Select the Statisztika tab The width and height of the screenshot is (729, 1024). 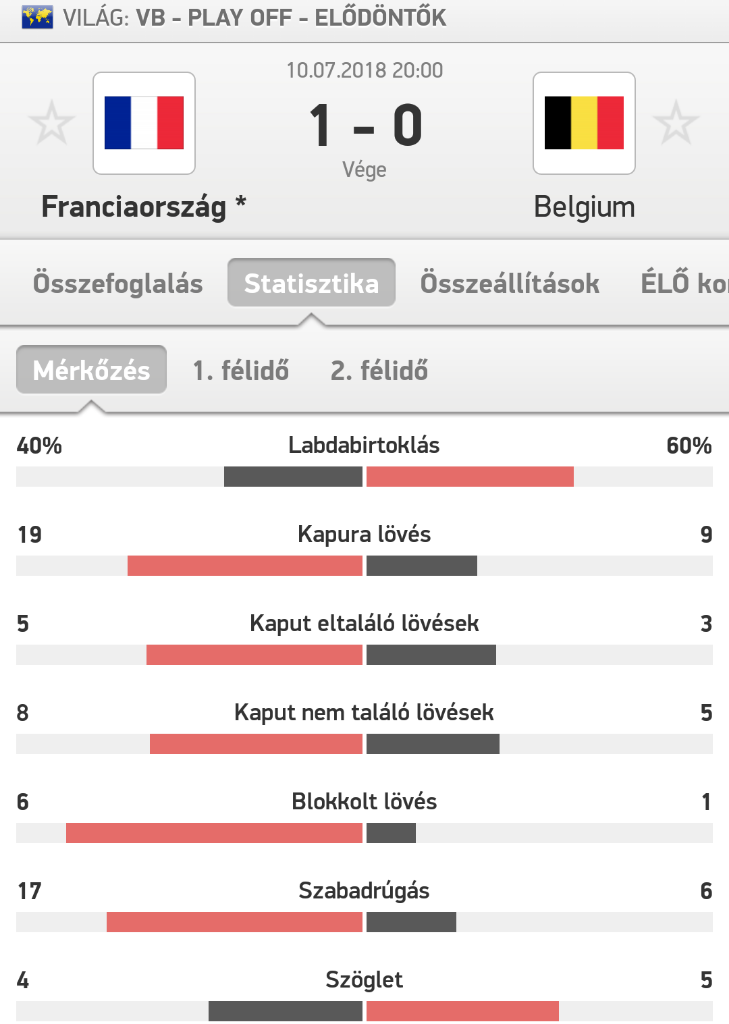click(311, 283)
